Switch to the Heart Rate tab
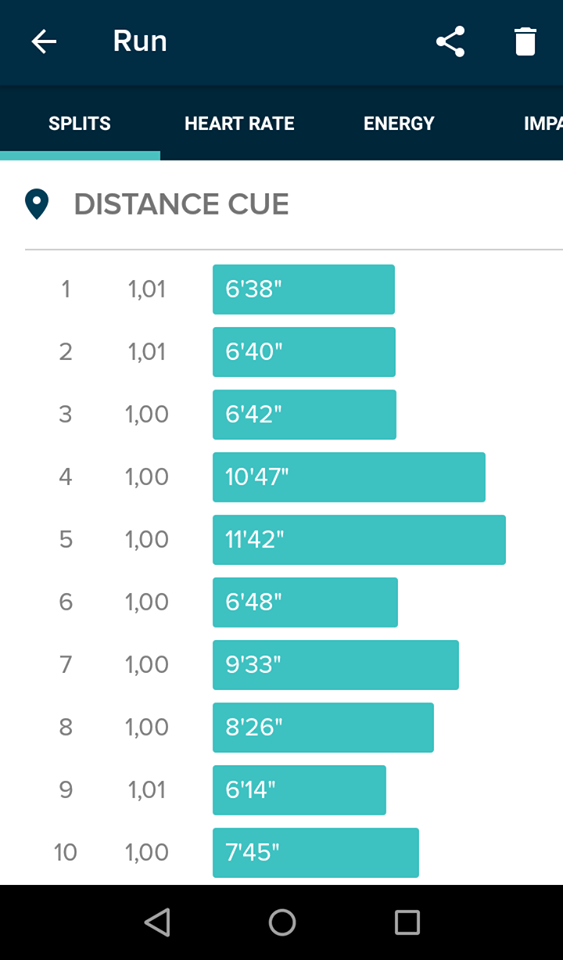Screen dimensions: 563x960 click(239, 123)
